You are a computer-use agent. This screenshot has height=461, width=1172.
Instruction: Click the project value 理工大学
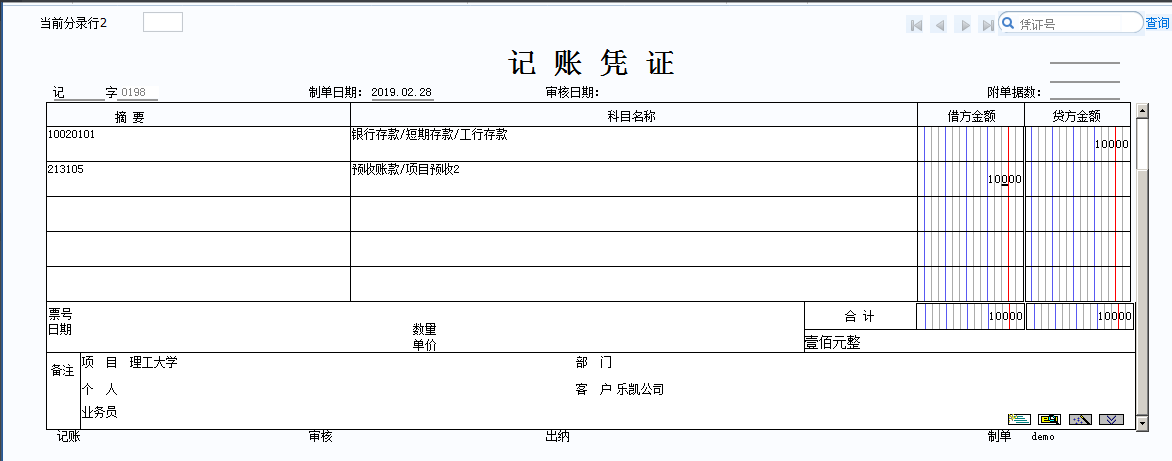point(153,362)
